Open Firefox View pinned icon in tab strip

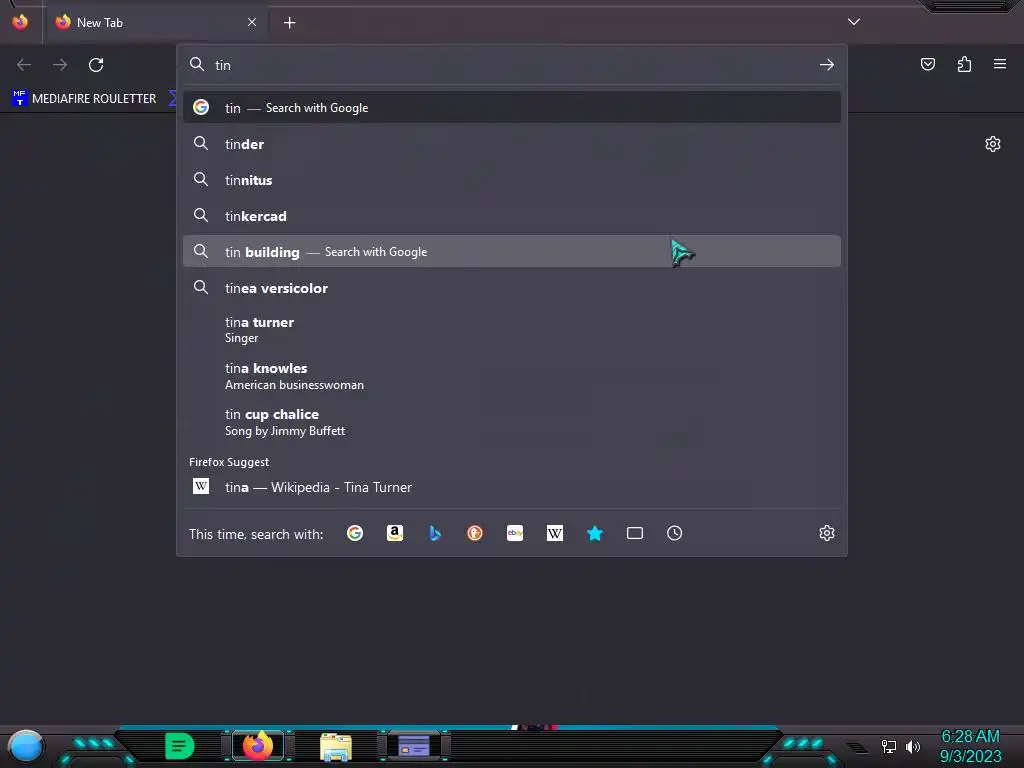click(20, 22)
